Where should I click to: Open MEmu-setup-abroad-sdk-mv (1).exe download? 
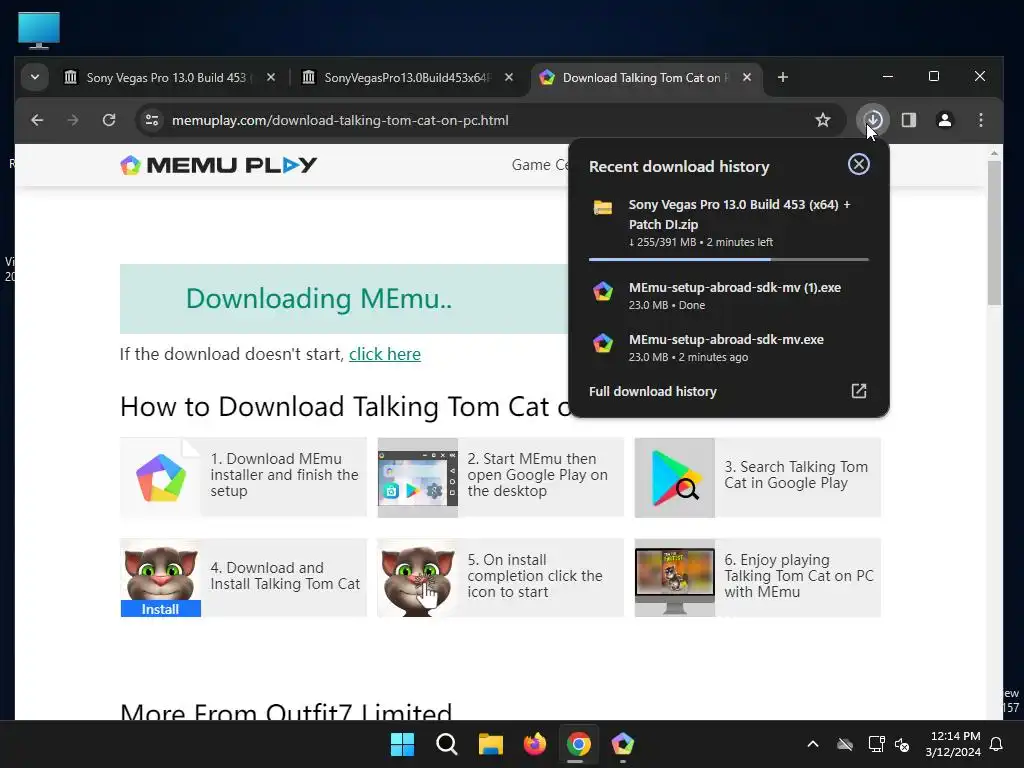click(729, 295)
